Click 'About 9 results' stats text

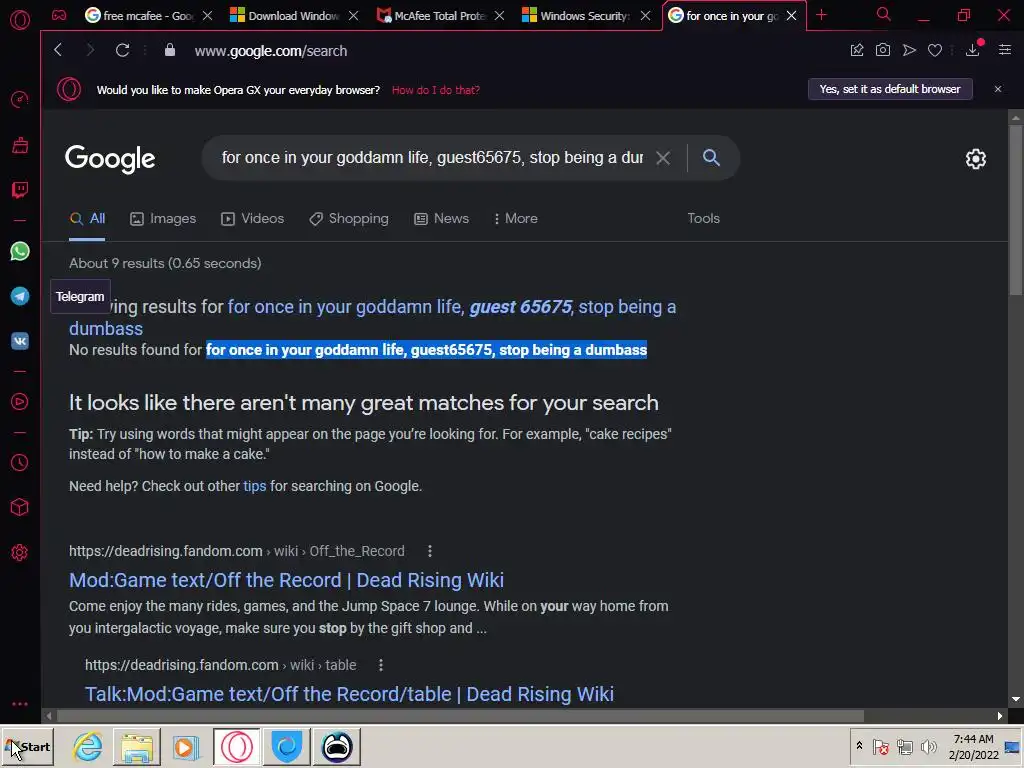coord(165,263)
